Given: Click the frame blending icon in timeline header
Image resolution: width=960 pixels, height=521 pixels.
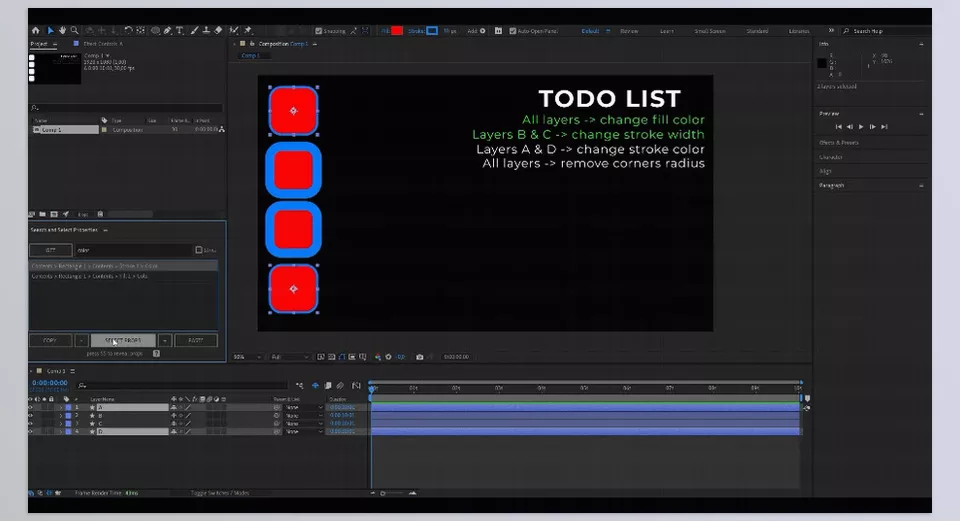Looking at the screenshot, I should pyautogui.click(x=328, y=386).
